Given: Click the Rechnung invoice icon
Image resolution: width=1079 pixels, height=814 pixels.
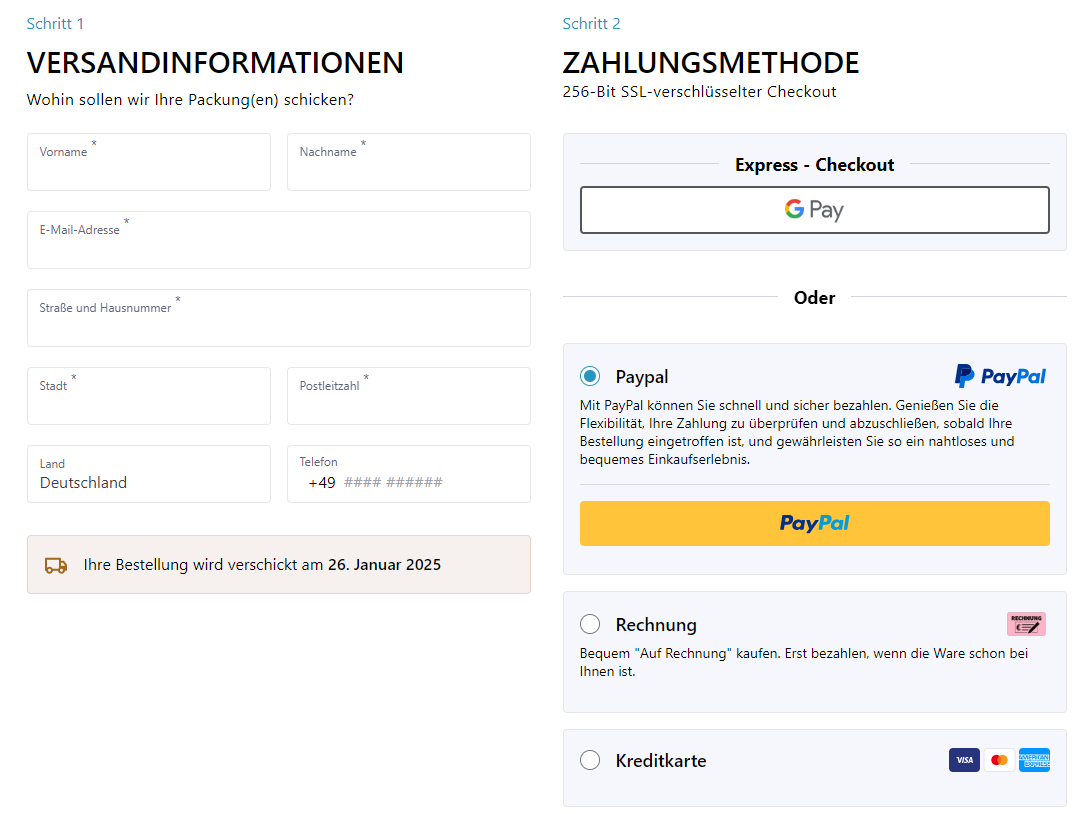Looking at the screenshot, I should (1026, 624).
